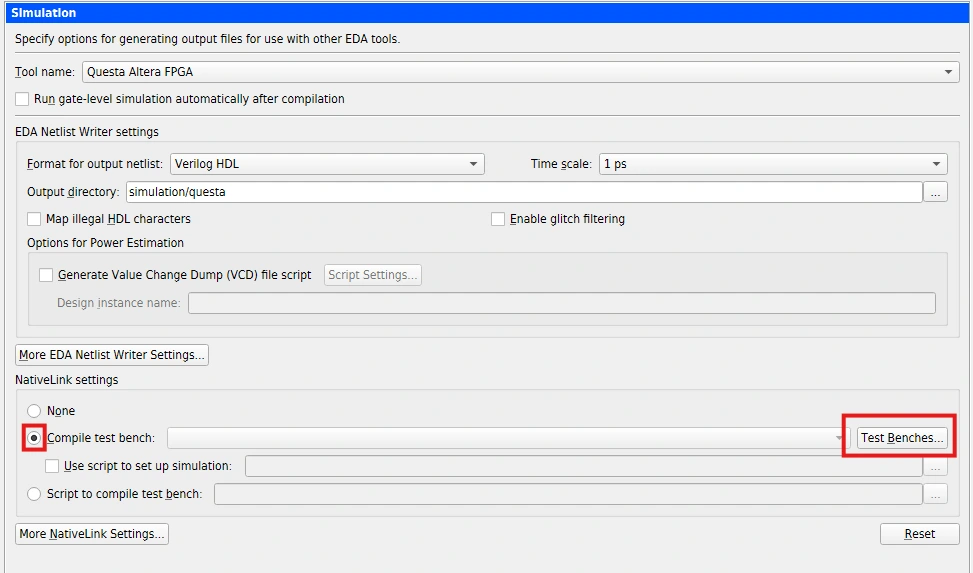Check Map illegal HDL characters
The width and height of the screenshot is (973, 573).
click(35, 219)
